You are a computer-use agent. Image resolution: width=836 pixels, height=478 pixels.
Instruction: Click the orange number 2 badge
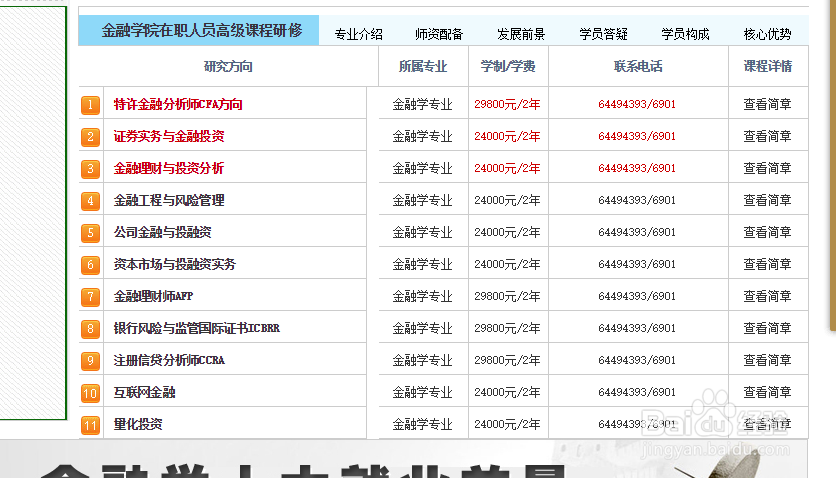point(90,136)
